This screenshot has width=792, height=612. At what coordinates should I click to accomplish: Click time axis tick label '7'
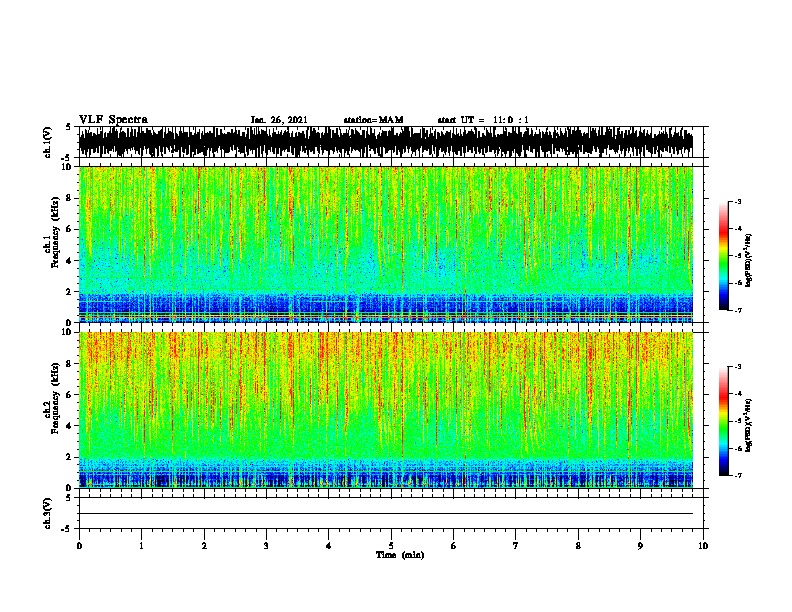[516, 546]
